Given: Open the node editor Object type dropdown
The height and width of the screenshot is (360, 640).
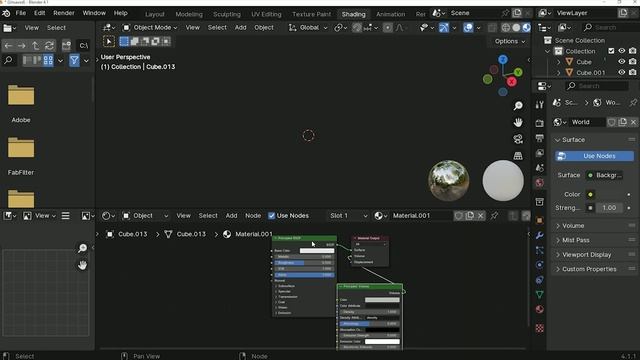Looking at the screenshot, I should [x=146, y=216].
